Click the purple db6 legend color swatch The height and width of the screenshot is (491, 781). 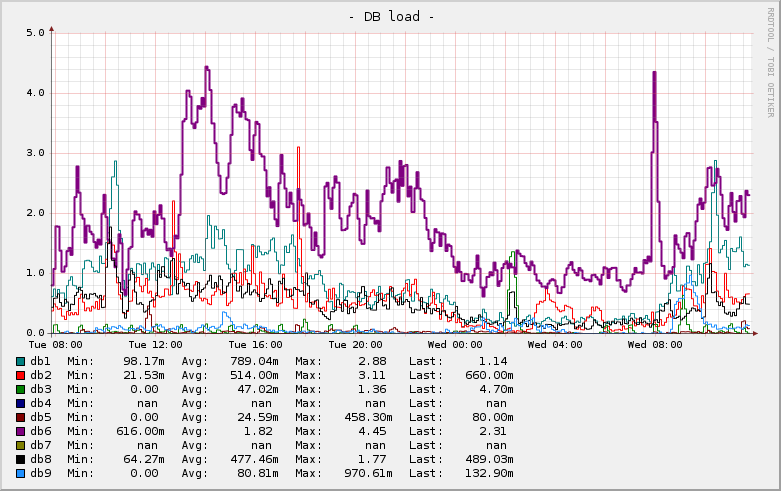pos(21,431)
